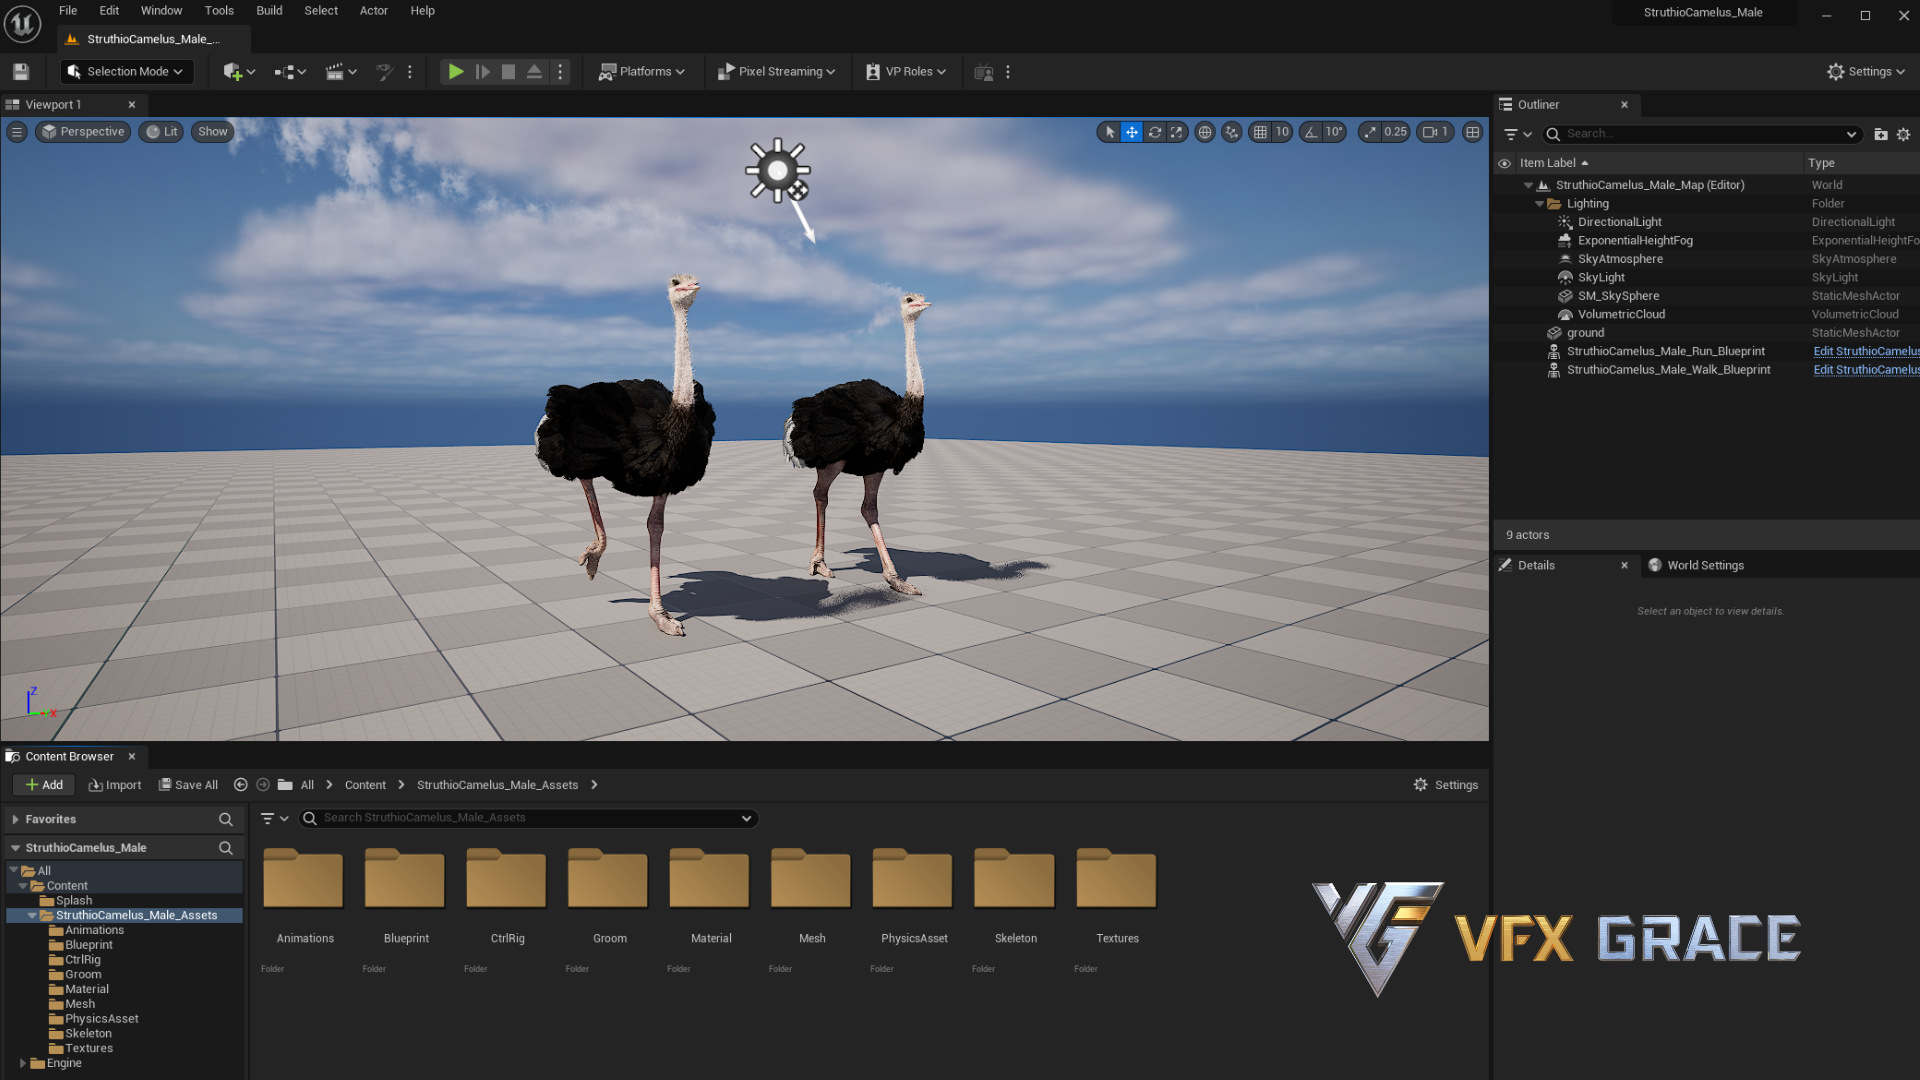Open play mode options three-dot menu

tap(560, 72)
